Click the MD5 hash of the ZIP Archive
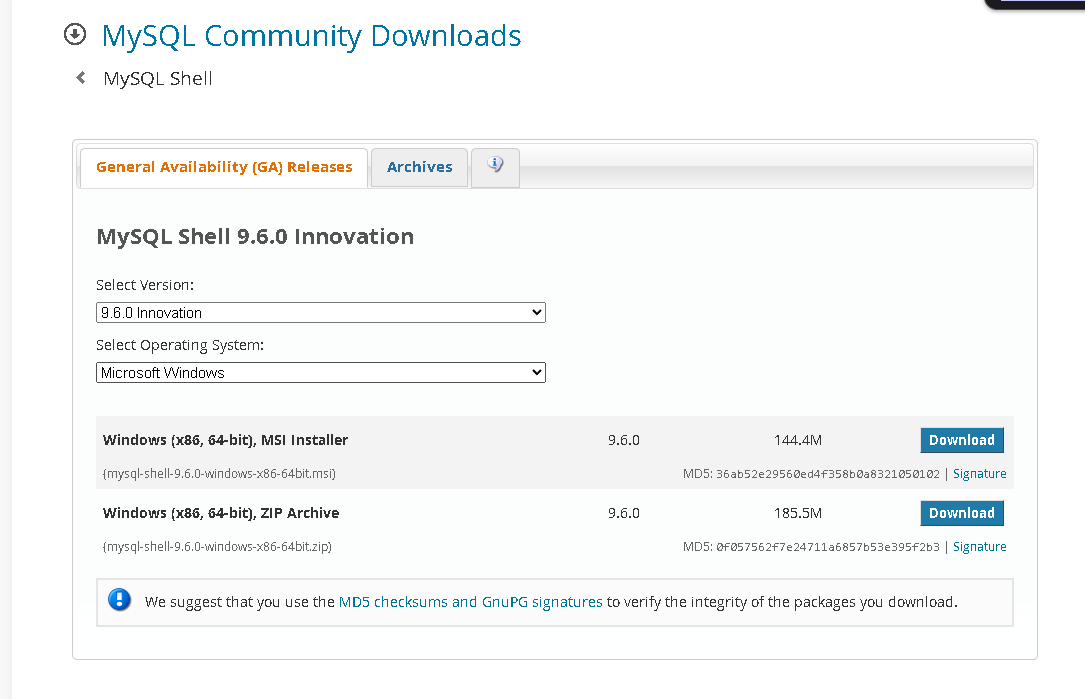This screenshot has width=1085, height=699. pos(828,547)
